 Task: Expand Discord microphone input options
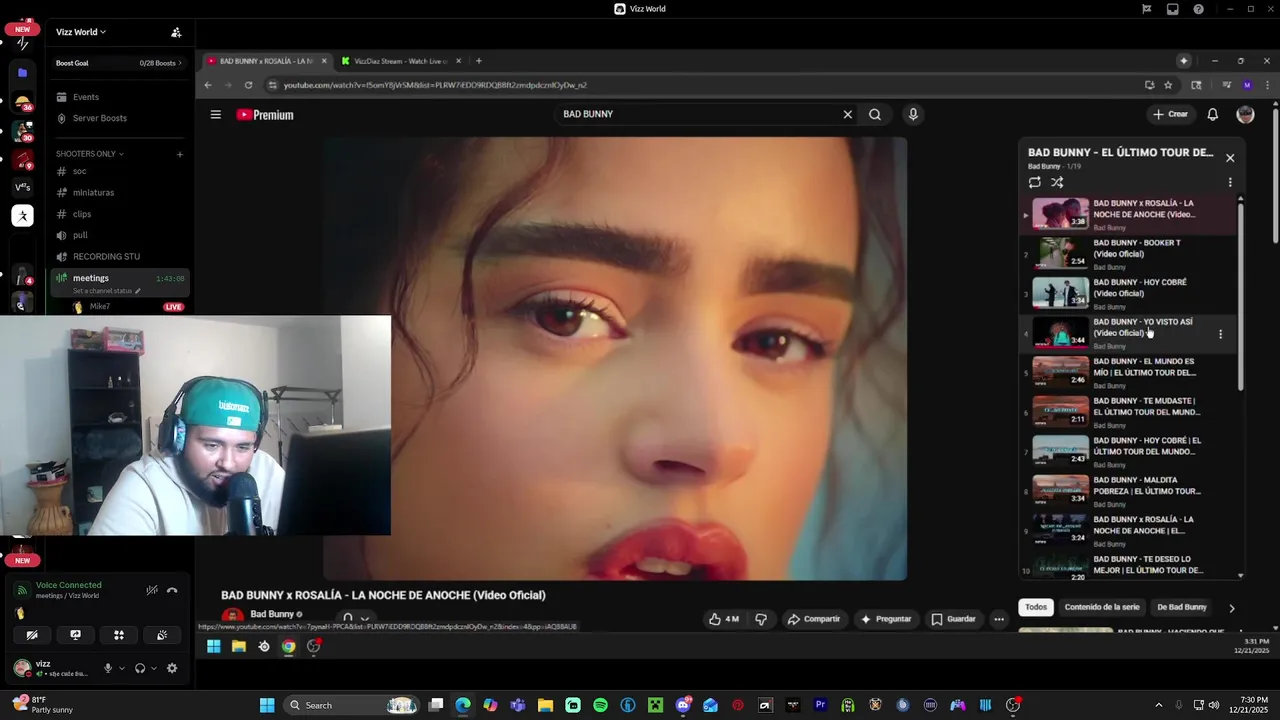(122, 668)
